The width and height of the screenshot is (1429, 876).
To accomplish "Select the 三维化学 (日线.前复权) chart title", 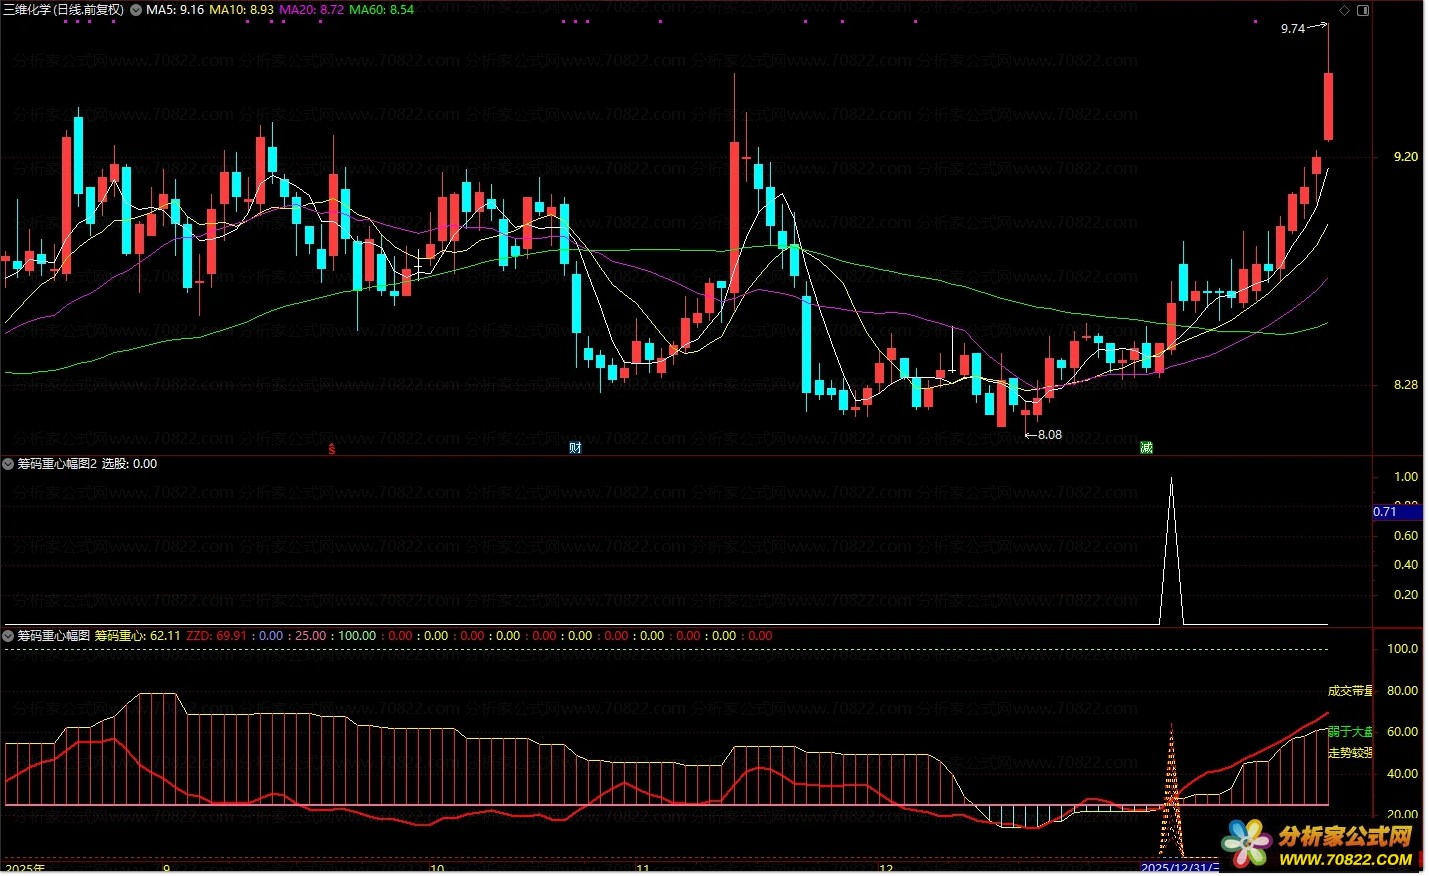I will coord(64,10).
